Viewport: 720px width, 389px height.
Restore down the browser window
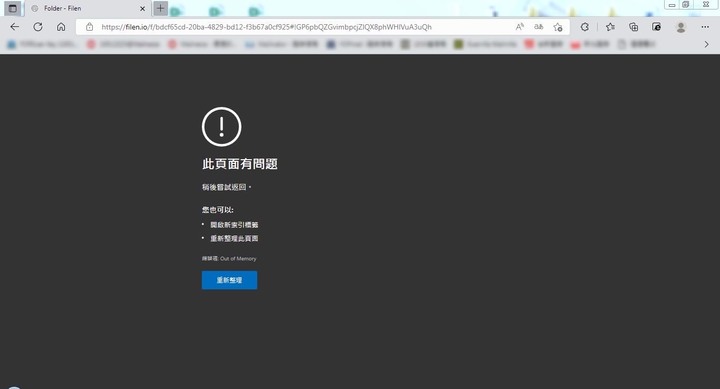(686, 5)
